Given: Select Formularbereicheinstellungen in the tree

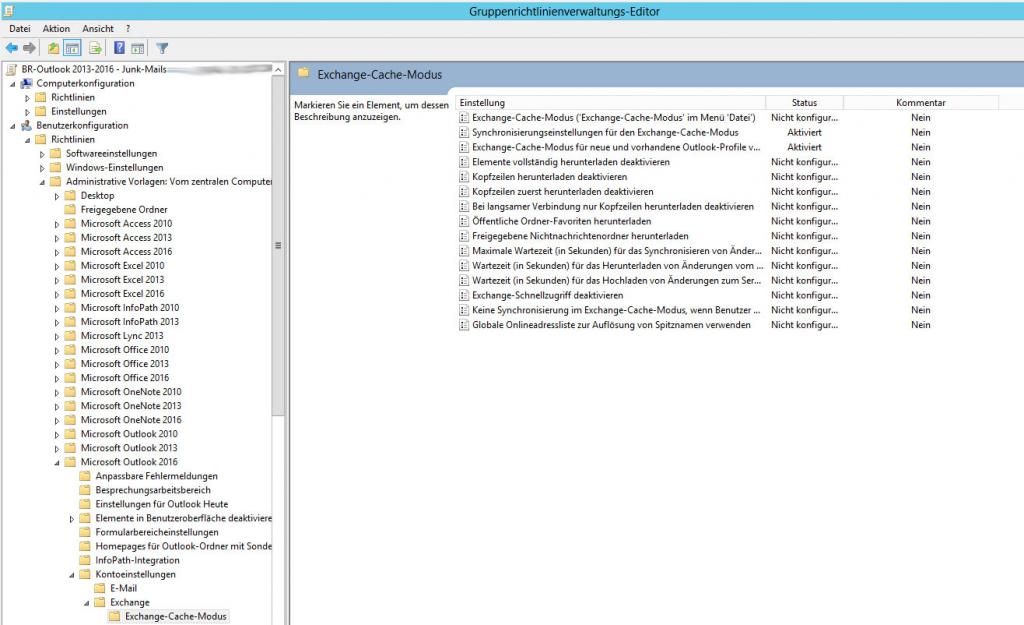Looking at the screenshot, I should pos(157,532).
